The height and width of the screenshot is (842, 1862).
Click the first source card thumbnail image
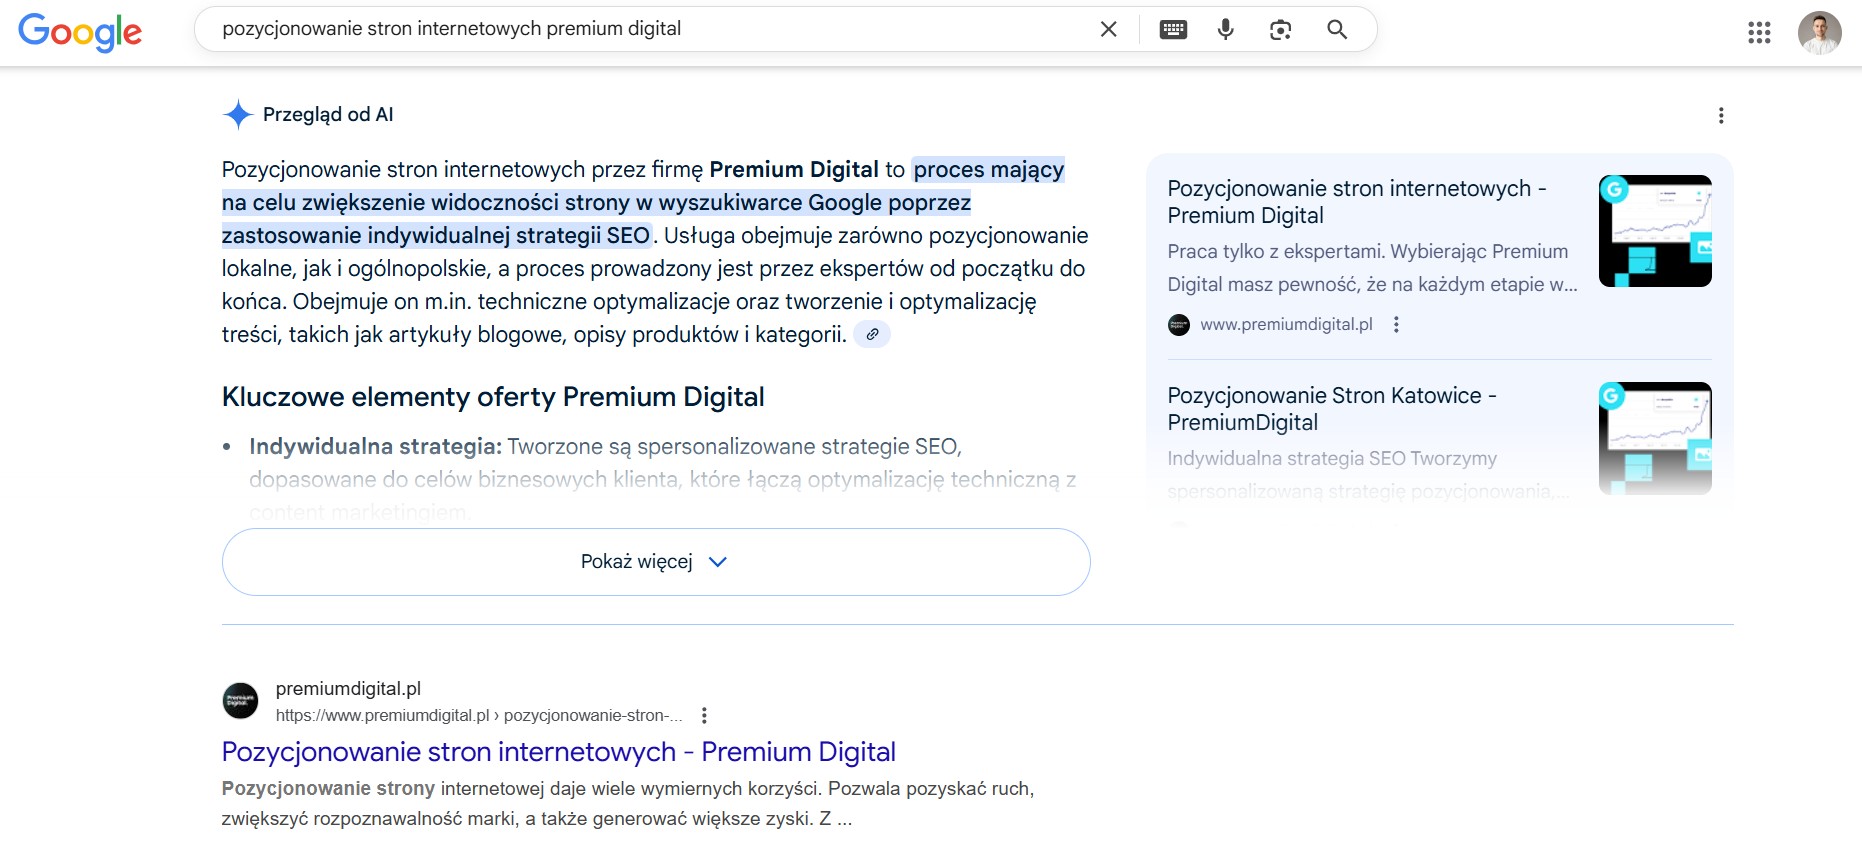[x=1655, y=231]
